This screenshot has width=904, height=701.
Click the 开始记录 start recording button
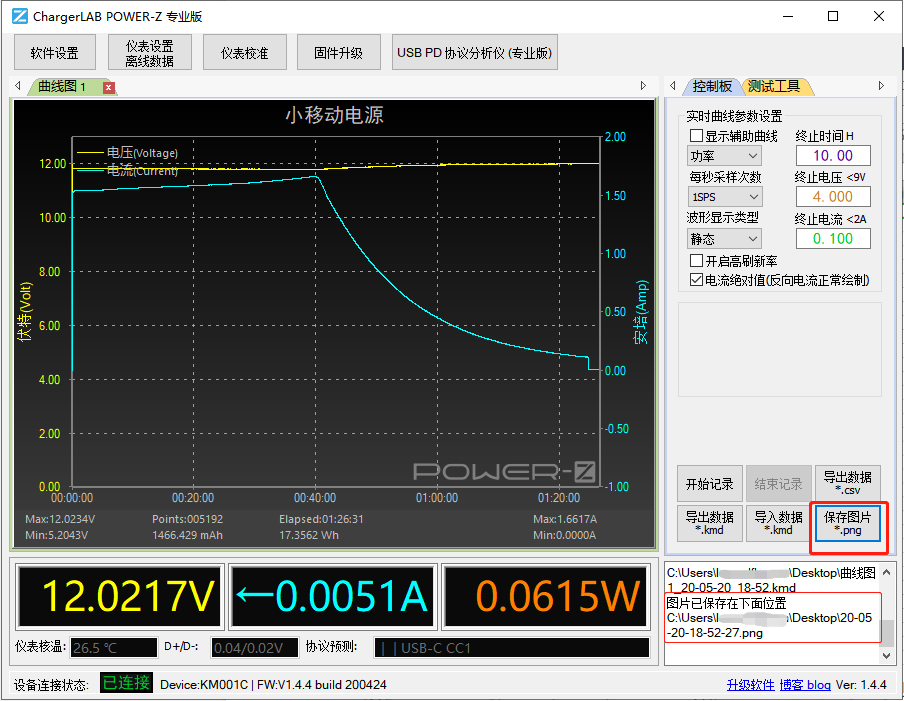(709, 483)
